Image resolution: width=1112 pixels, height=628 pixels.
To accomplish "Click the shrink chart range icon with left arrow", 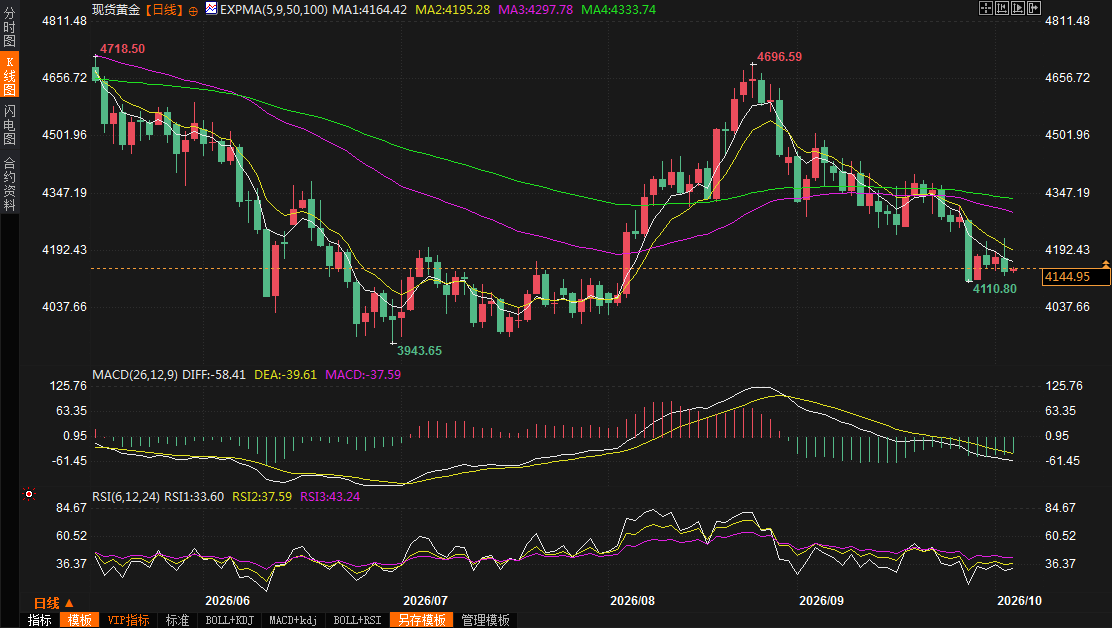I will click(1002, 8).
